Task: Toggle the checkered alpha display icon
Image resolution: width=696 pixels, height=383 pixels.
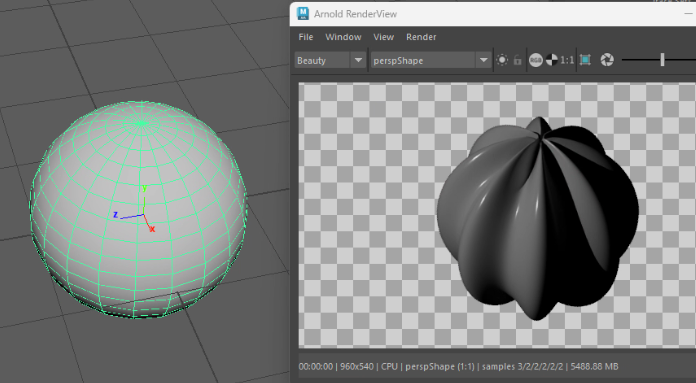Action: [x=552, y=60]
